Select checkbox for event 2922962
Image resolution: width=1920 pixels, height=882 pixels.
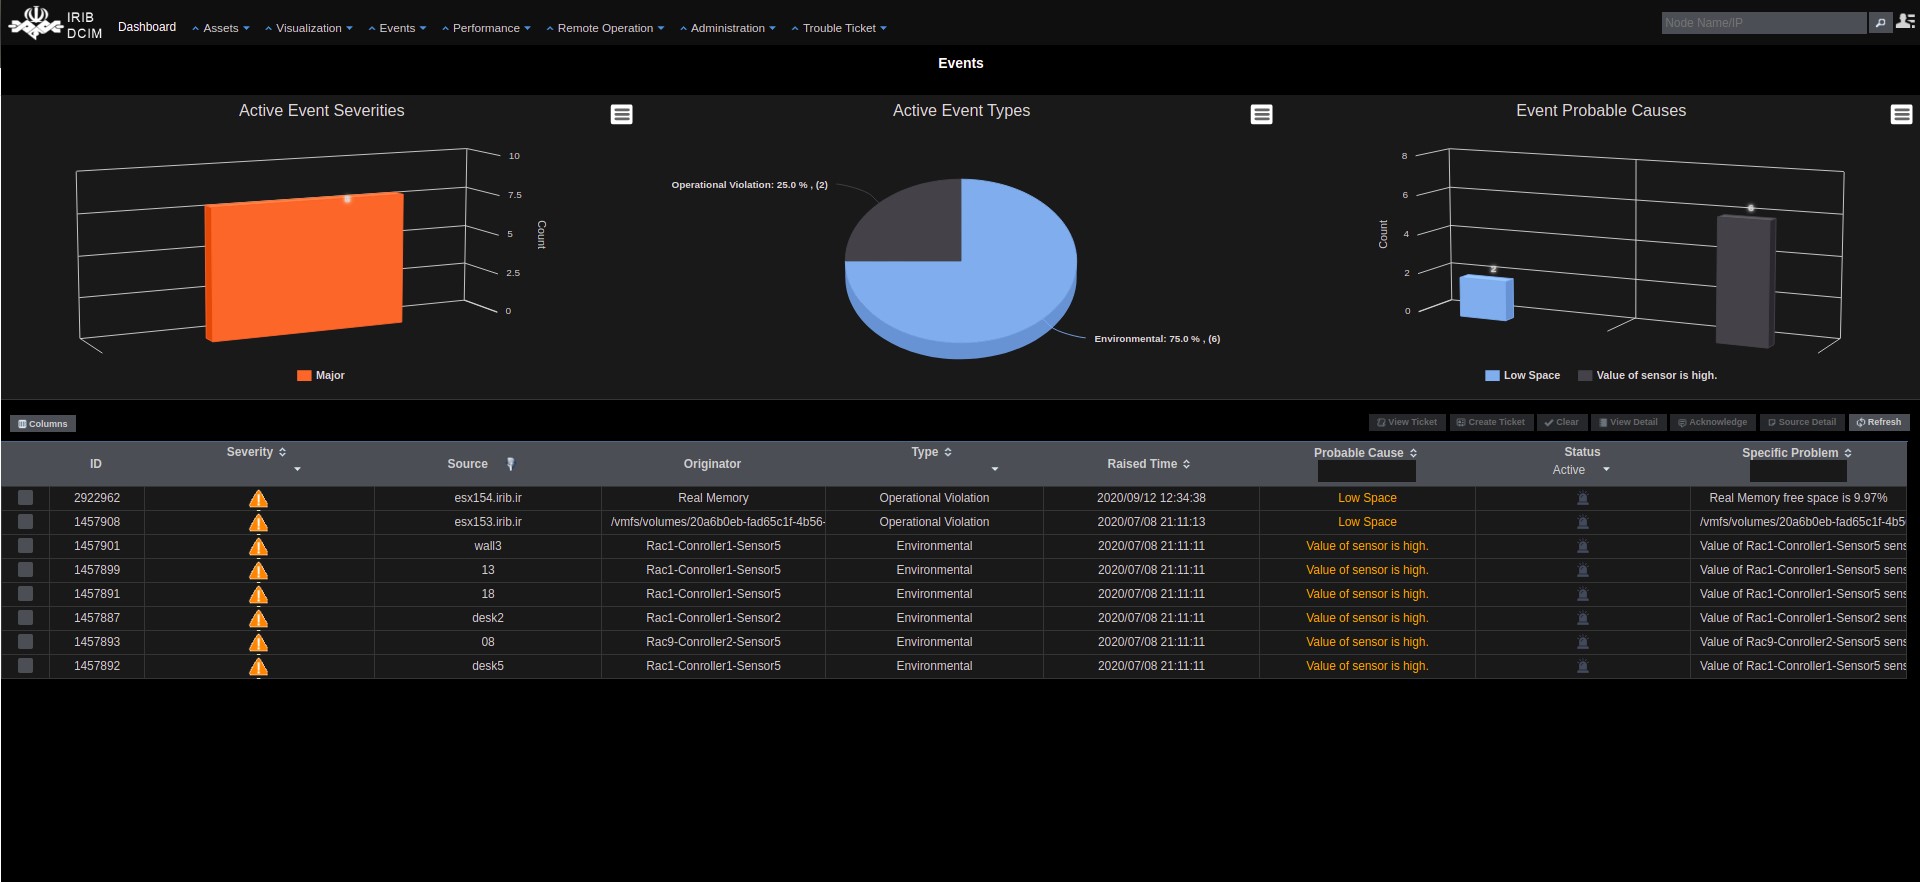[26, 498]
